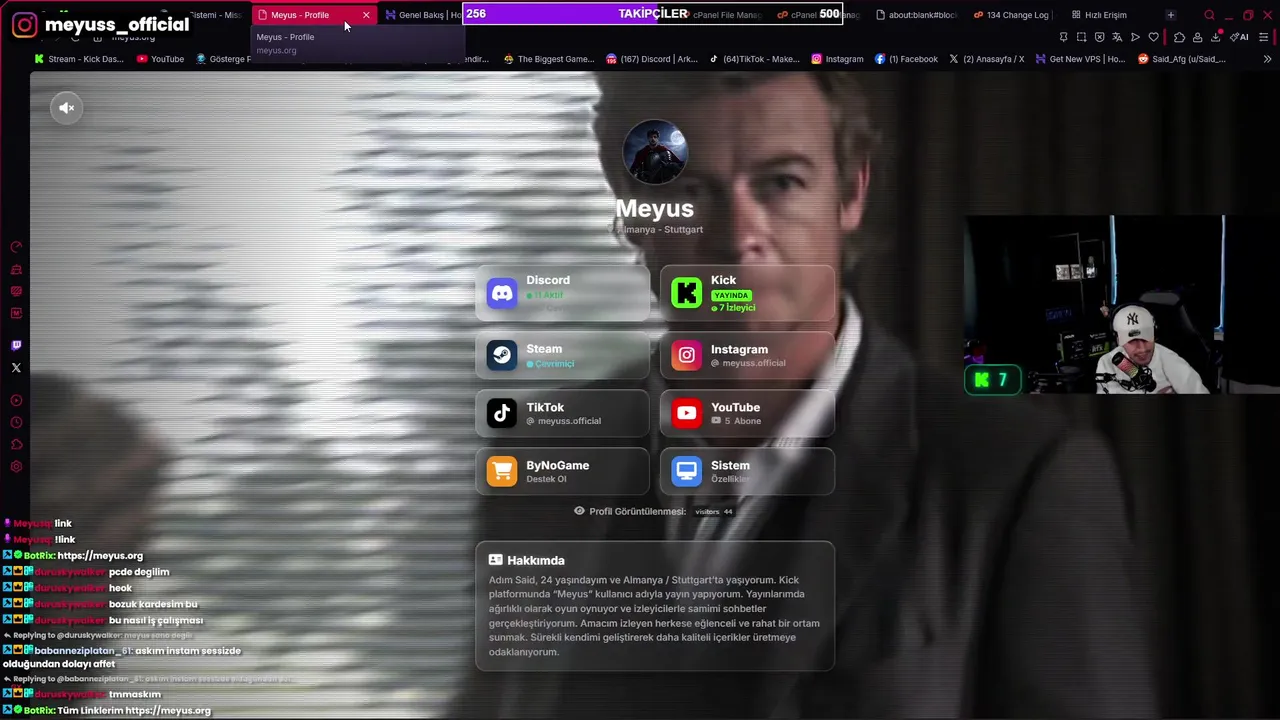The image size is (1280, 720).
Task: Open the sidebar extensions cube icon
Action: (x=16, y=444)
